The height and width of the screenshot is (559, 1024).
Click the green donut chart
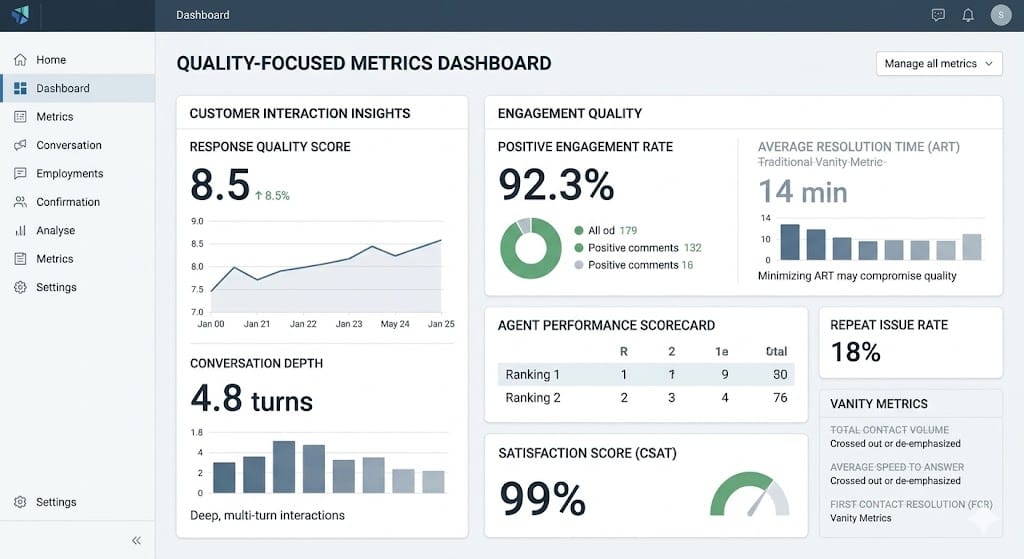click(530, 248)
